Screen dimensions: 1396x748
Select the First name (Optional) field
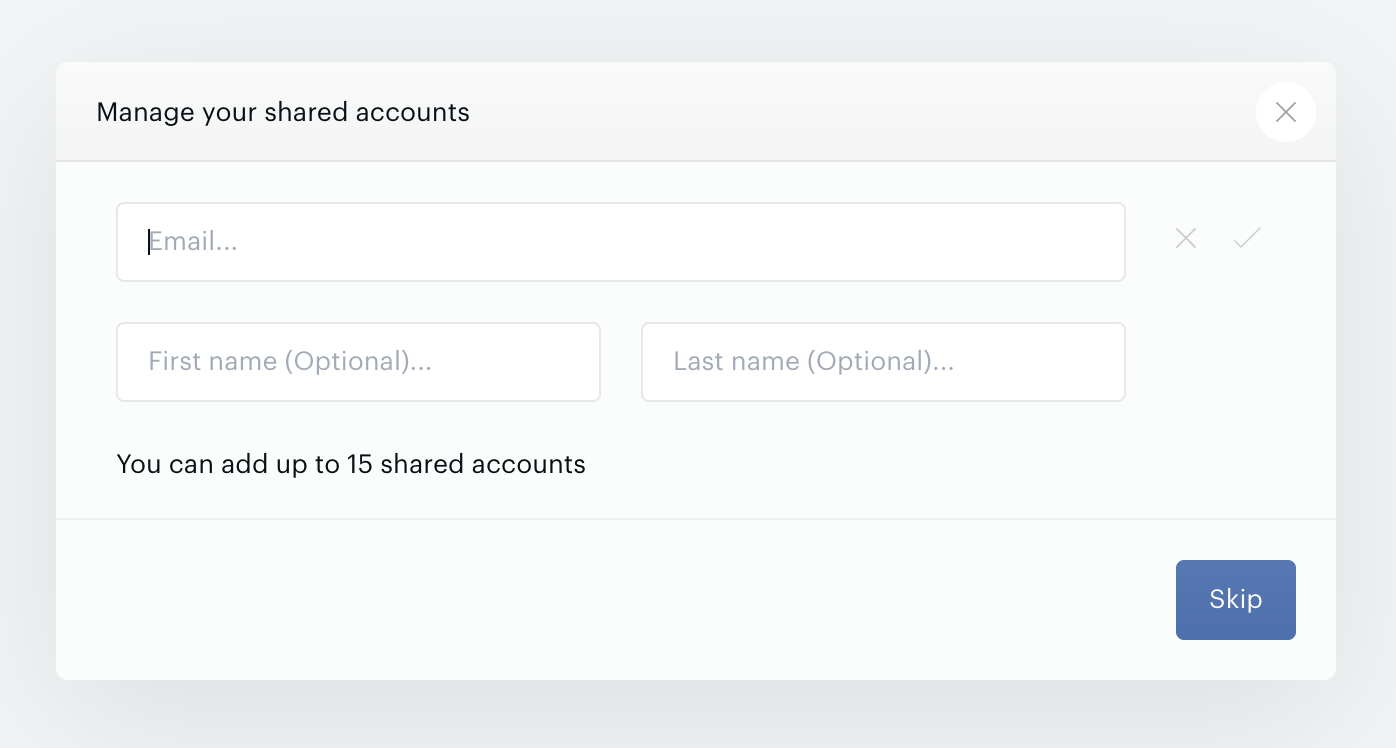point(358,362)
